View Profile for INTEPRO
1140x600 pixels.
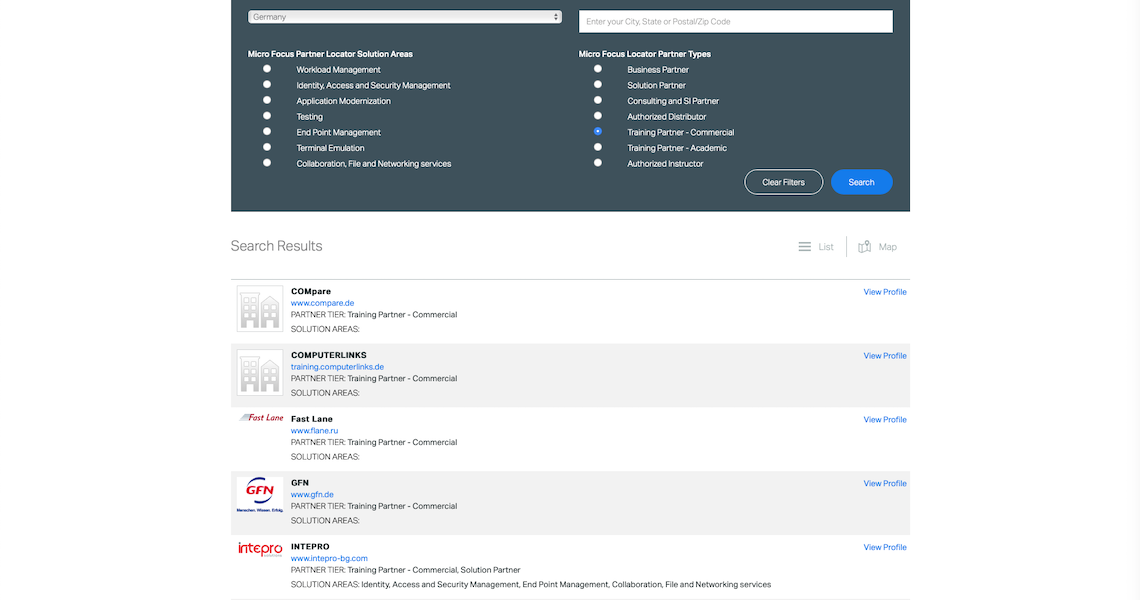tap(885, 547)
